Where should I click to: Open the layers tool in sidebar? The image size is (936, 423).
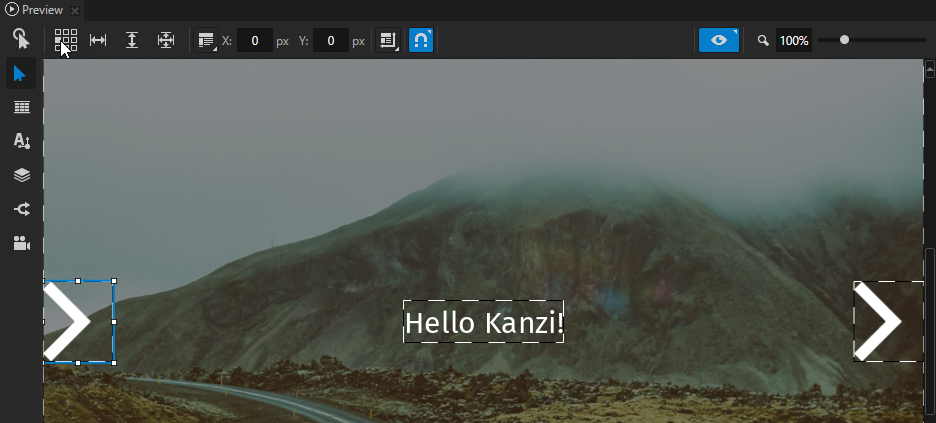pyautogui.click(x=21, y=175)
